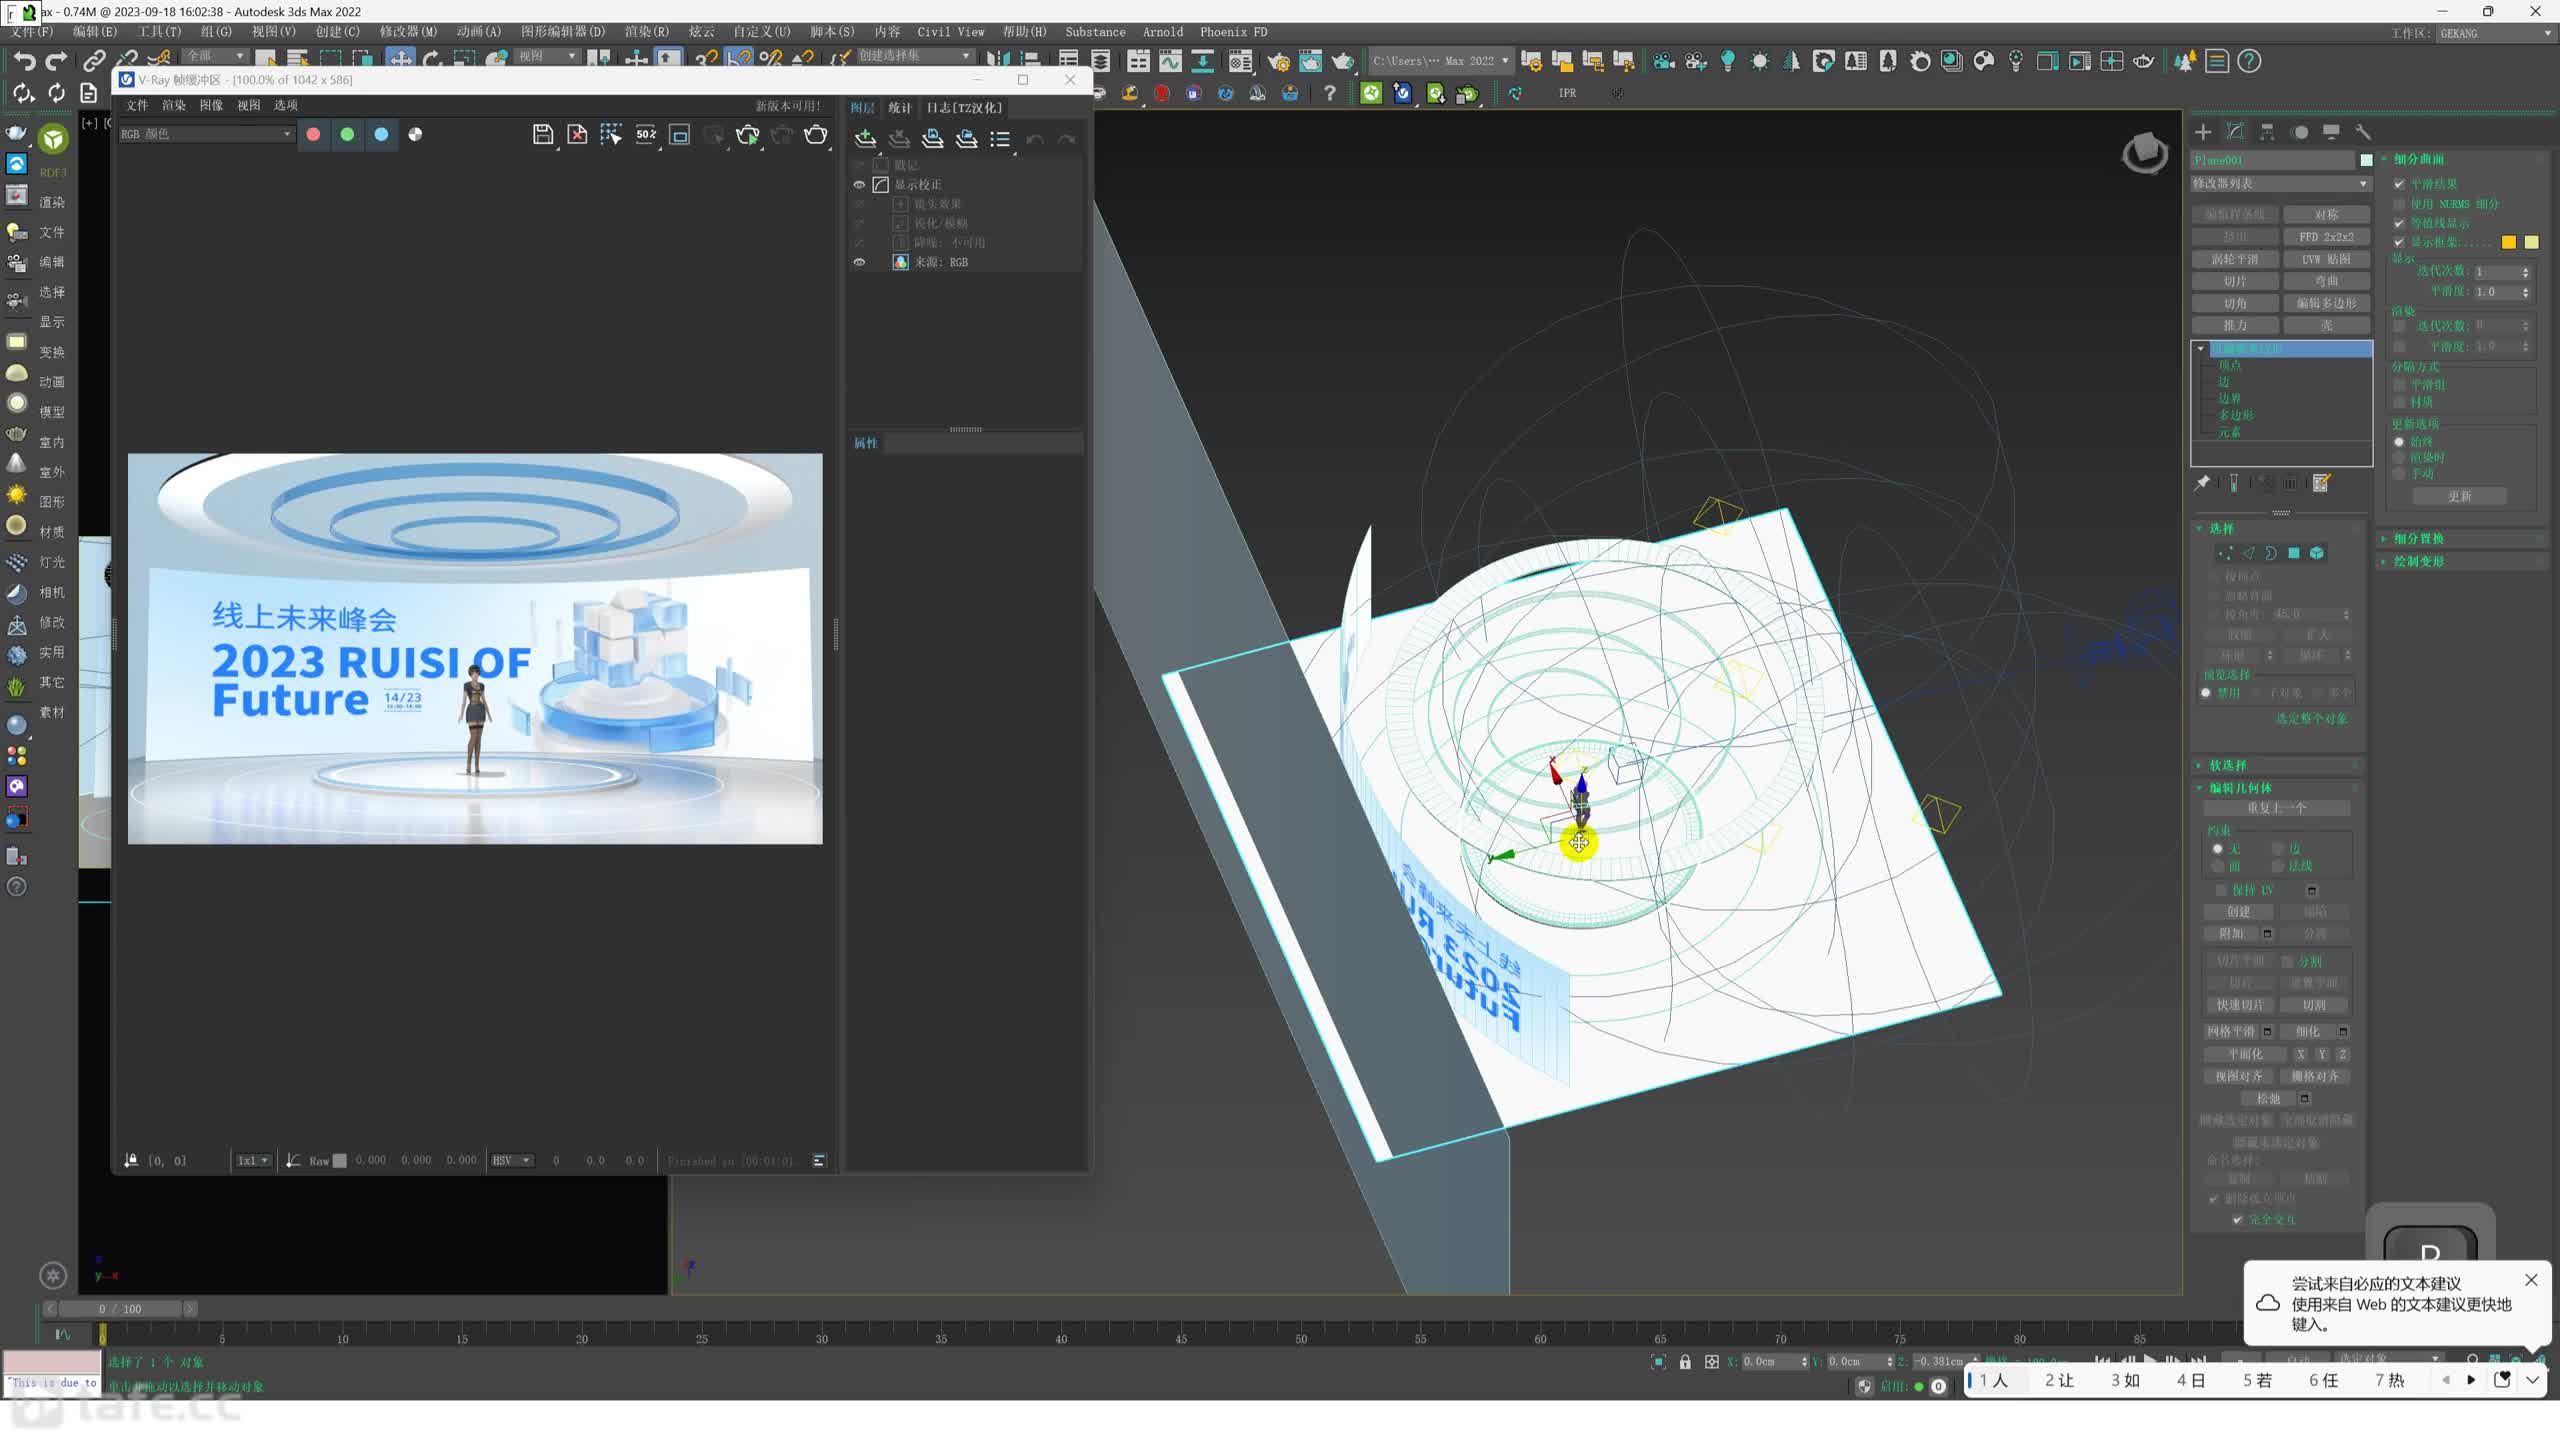Uncheck 等值线显示 checkbox
Viewport: 2560px width, 1440px height.
pos(2399,223)
